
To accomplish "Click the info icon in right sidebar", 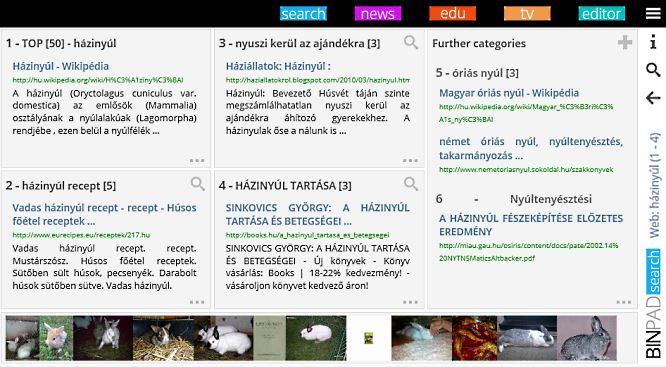I will coord(653,42).
